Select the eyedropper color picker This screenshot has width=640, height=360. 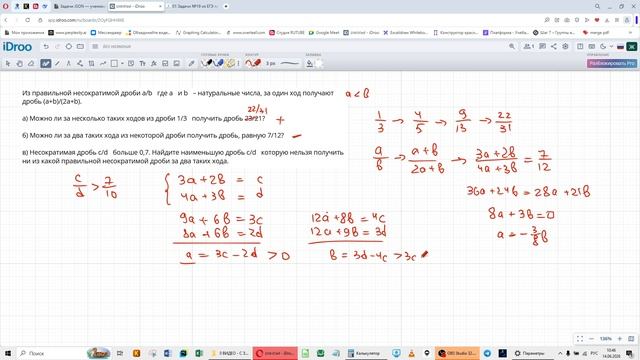[x=191, y=63]
